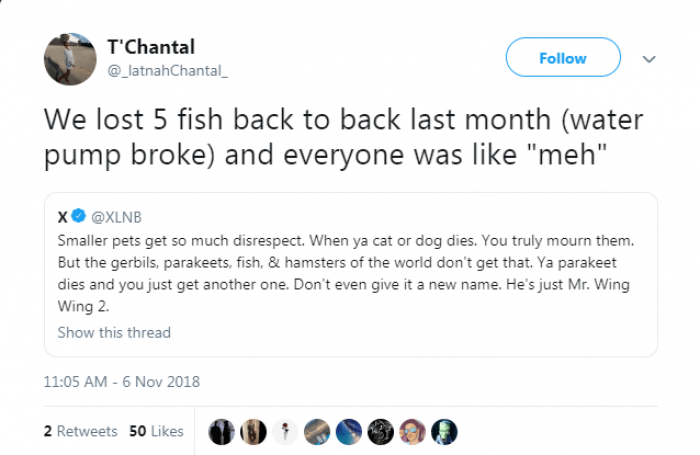Click T'Chantal's profile picture
Image resolution: width=700 pixels, height=455 pixels.
70,59
